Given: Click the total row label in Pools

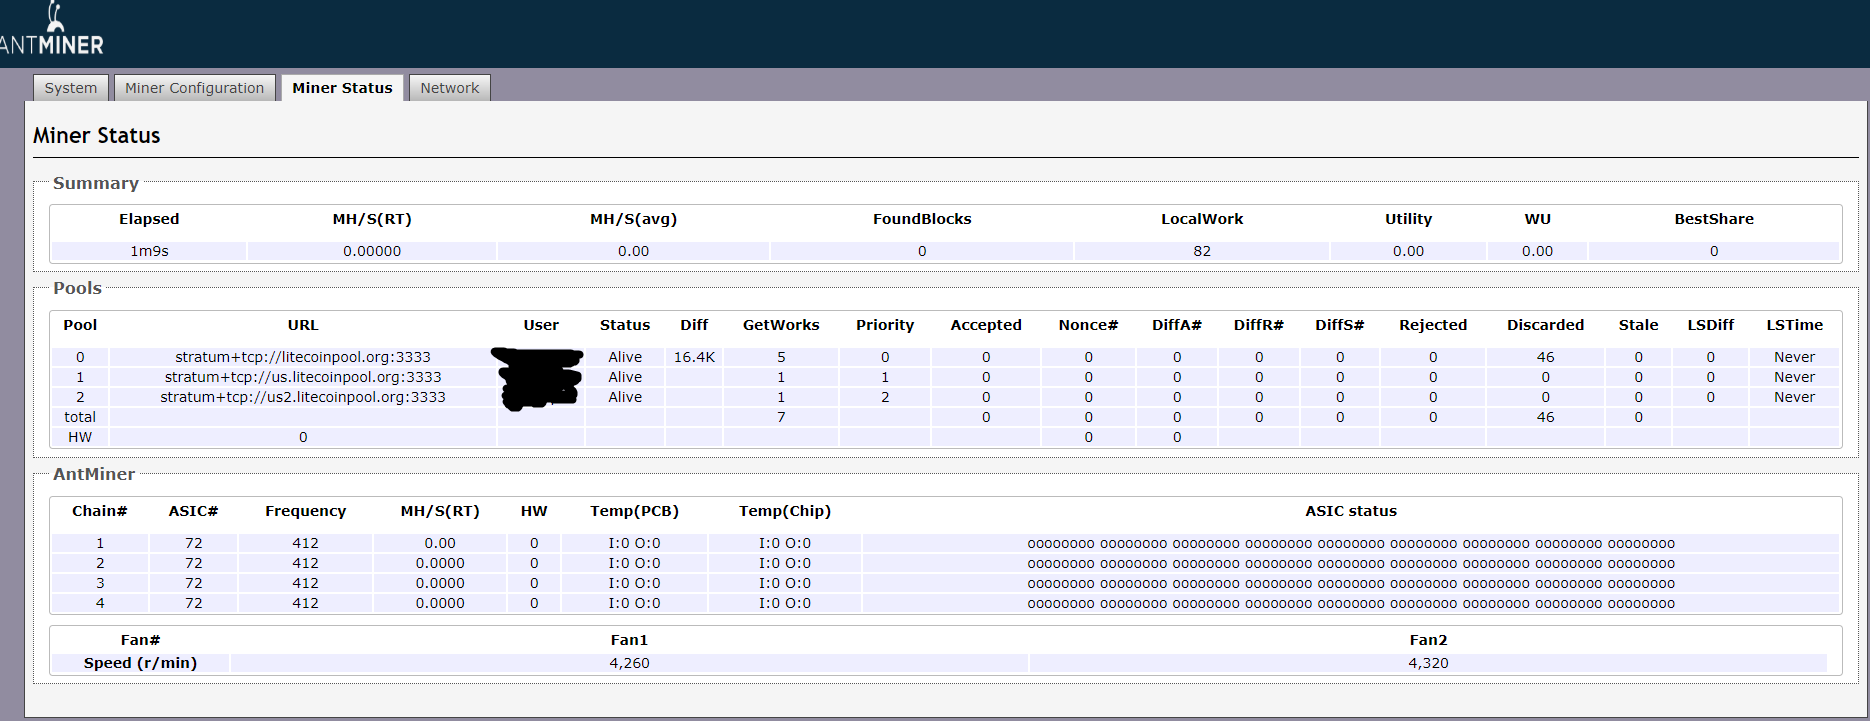Looking at the screenshot, I should 80,417.
